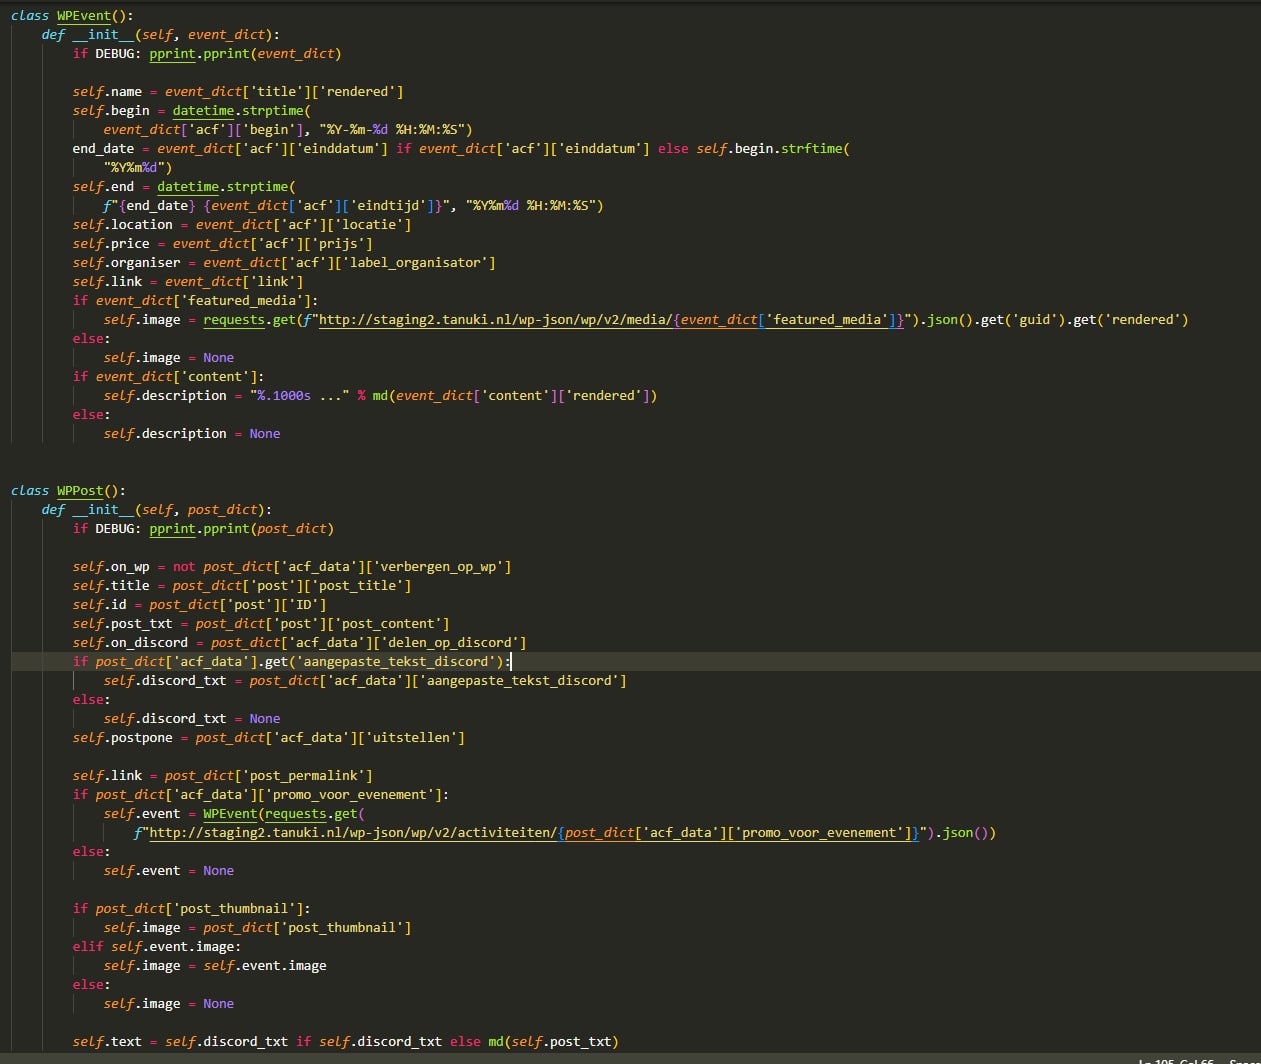Click the Spaces indentation indicator in status bar
1261x1064 pixels.
coord(1244,1060)
